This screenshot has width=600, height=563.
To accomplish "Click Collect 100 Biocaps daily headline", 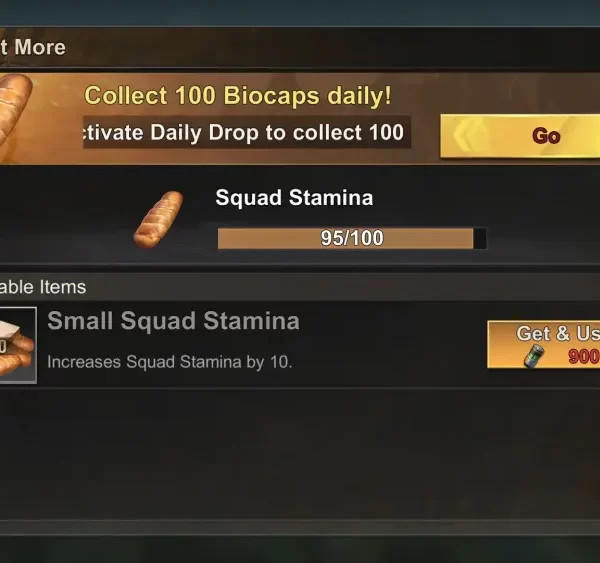I will pos(238,95).
